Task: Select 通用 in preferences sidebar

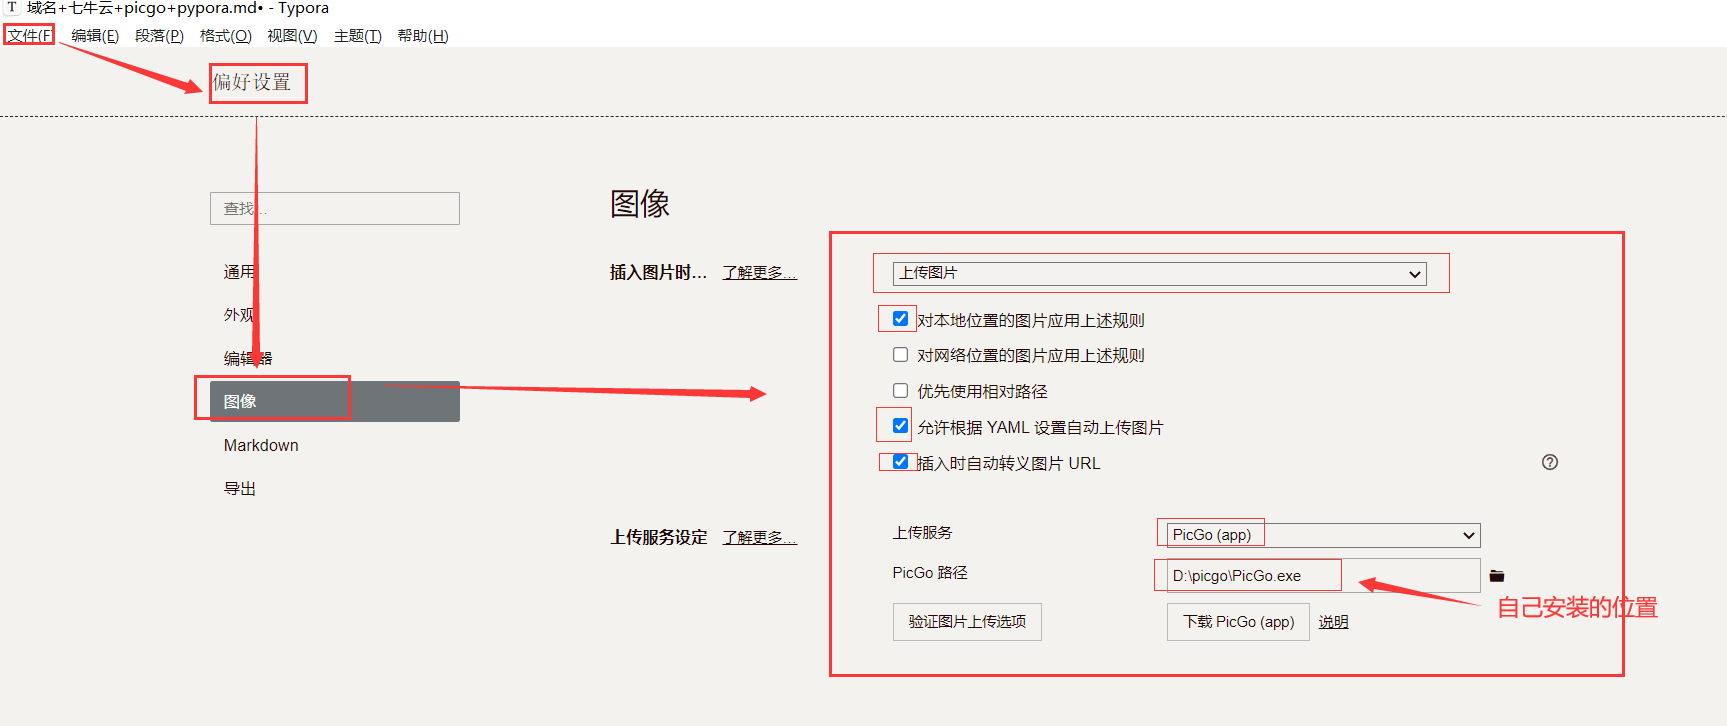Action: click(x=335, y=272)
